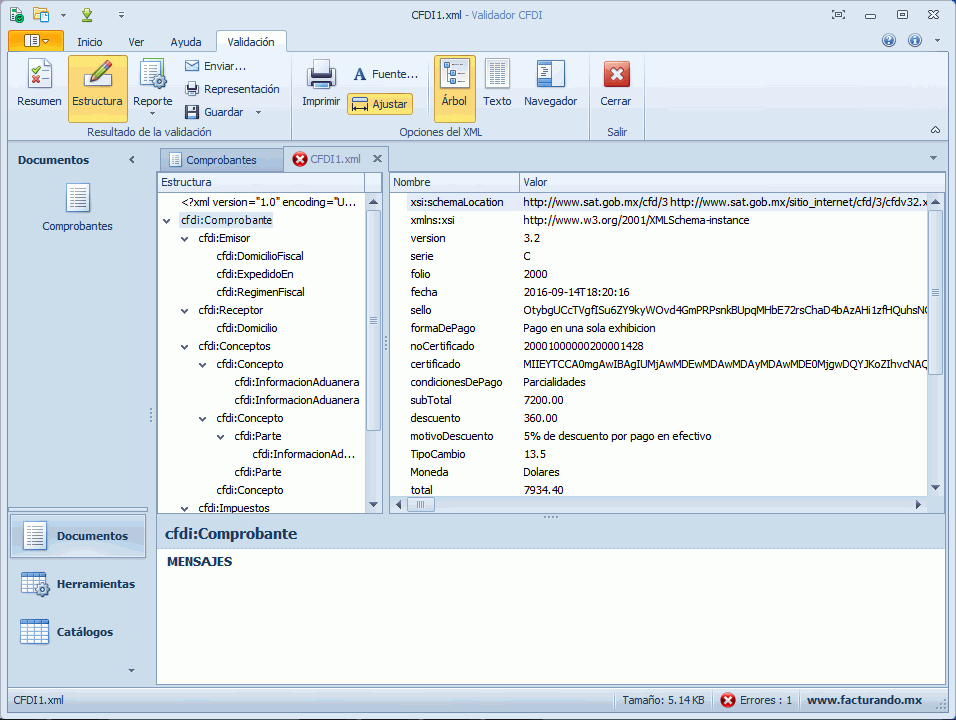Click the Valor column header

[x=732, y=182]
